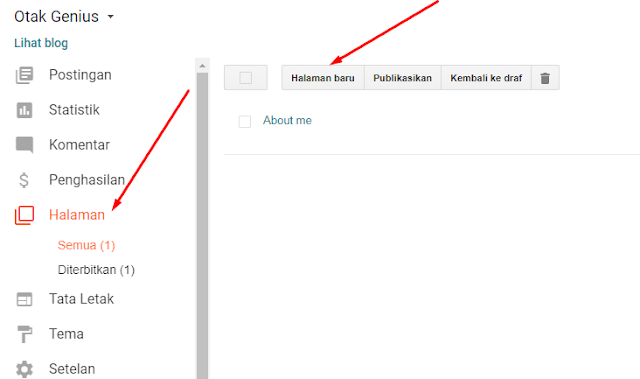Viewport: 640px width, 379px height.
Task: Open the Komentar menu item
Action: point(79,145)
